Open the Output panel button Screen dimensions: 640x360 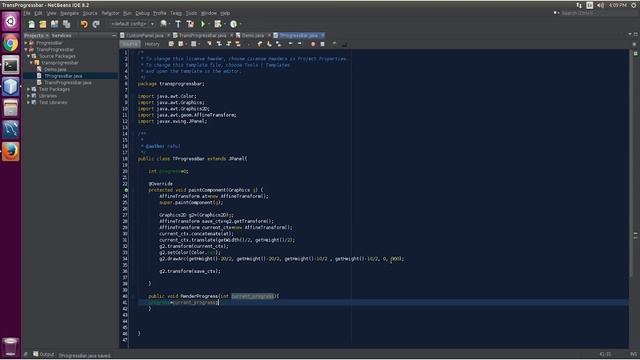[x=44, y=354]
